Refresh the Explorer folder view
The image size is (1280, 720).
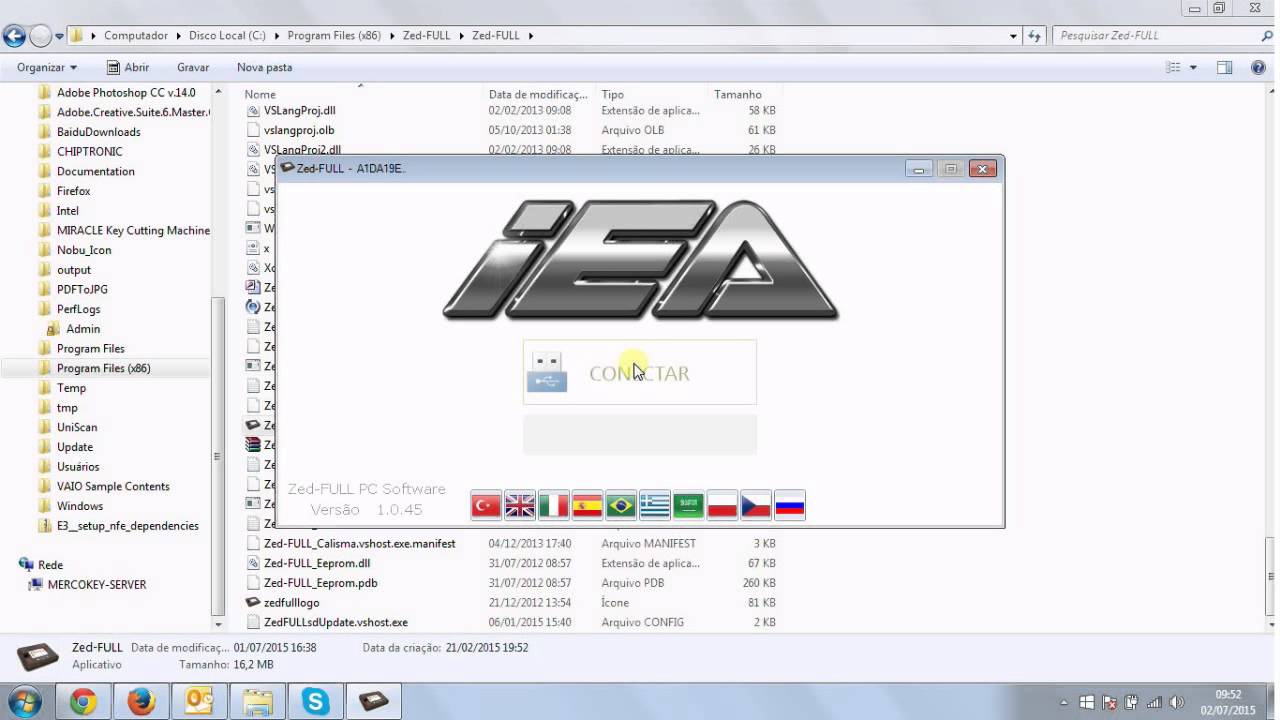pyautogui.click(x=1035, y=36)
